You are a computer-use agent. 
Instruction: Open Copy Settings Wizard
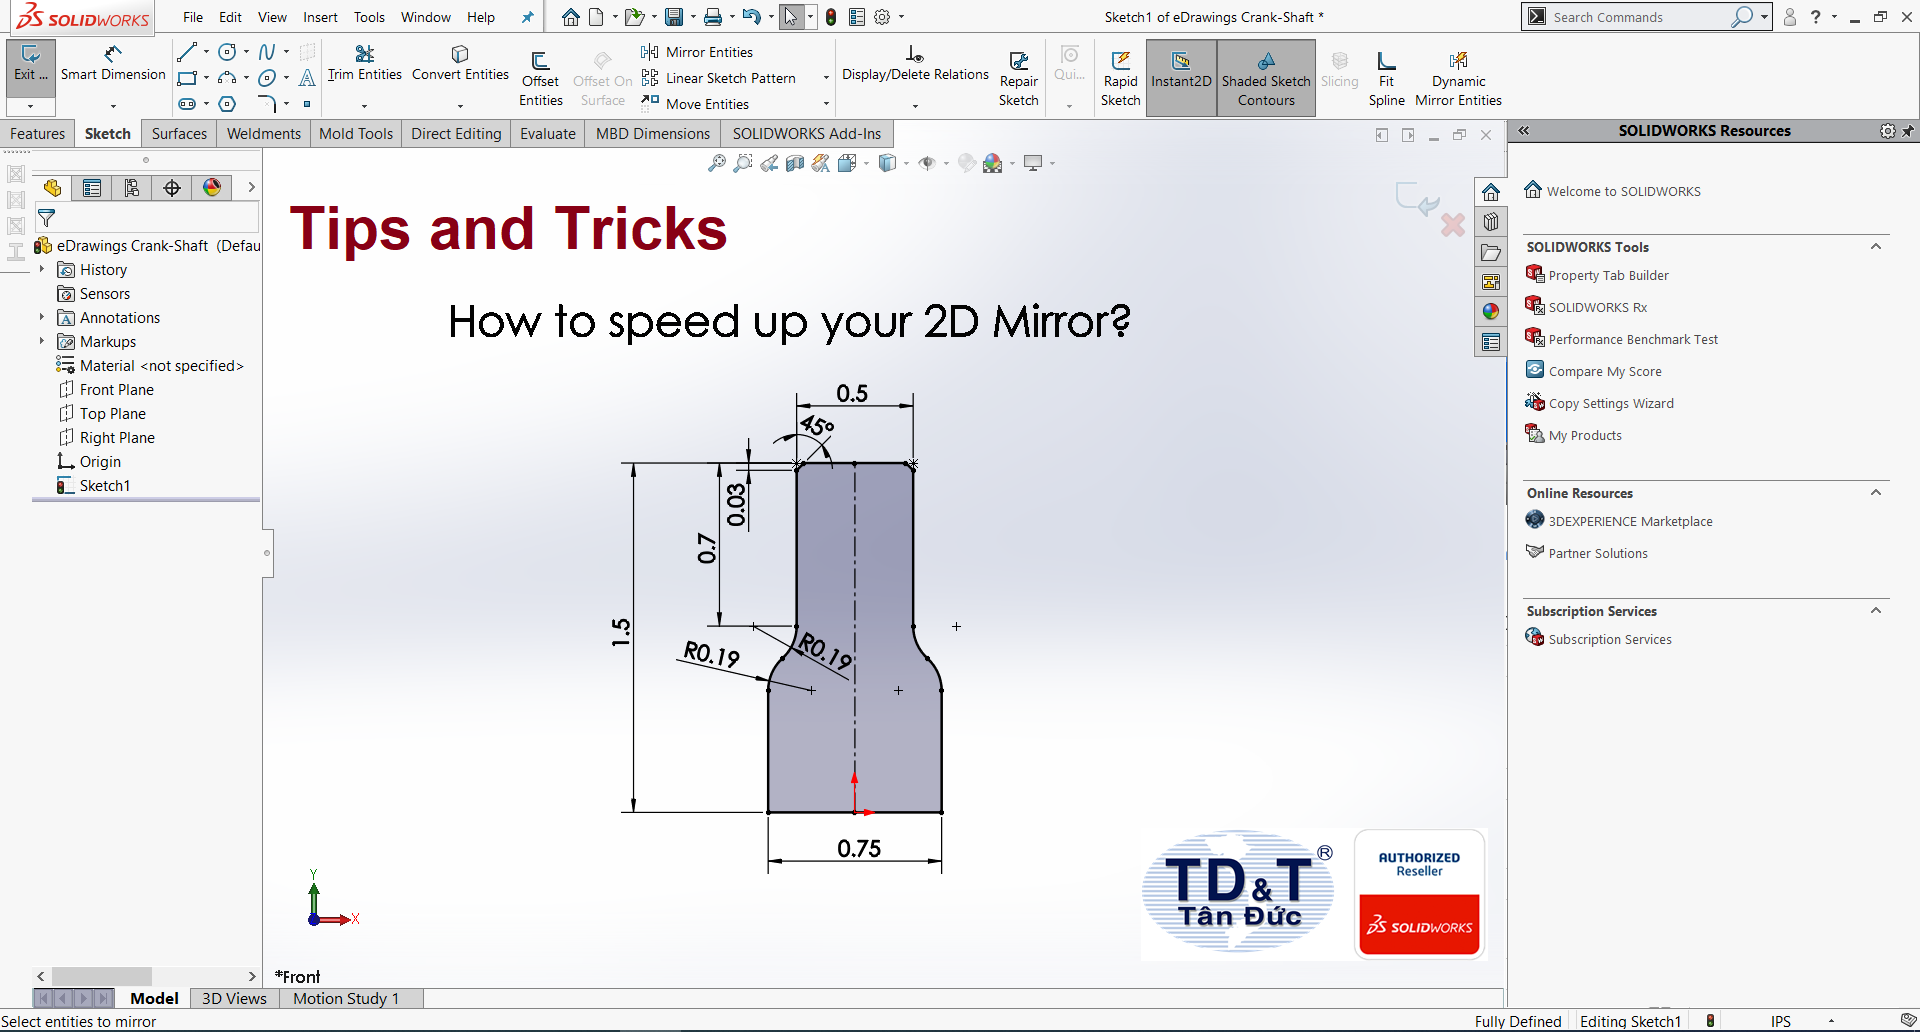[x=1610, y=403]
